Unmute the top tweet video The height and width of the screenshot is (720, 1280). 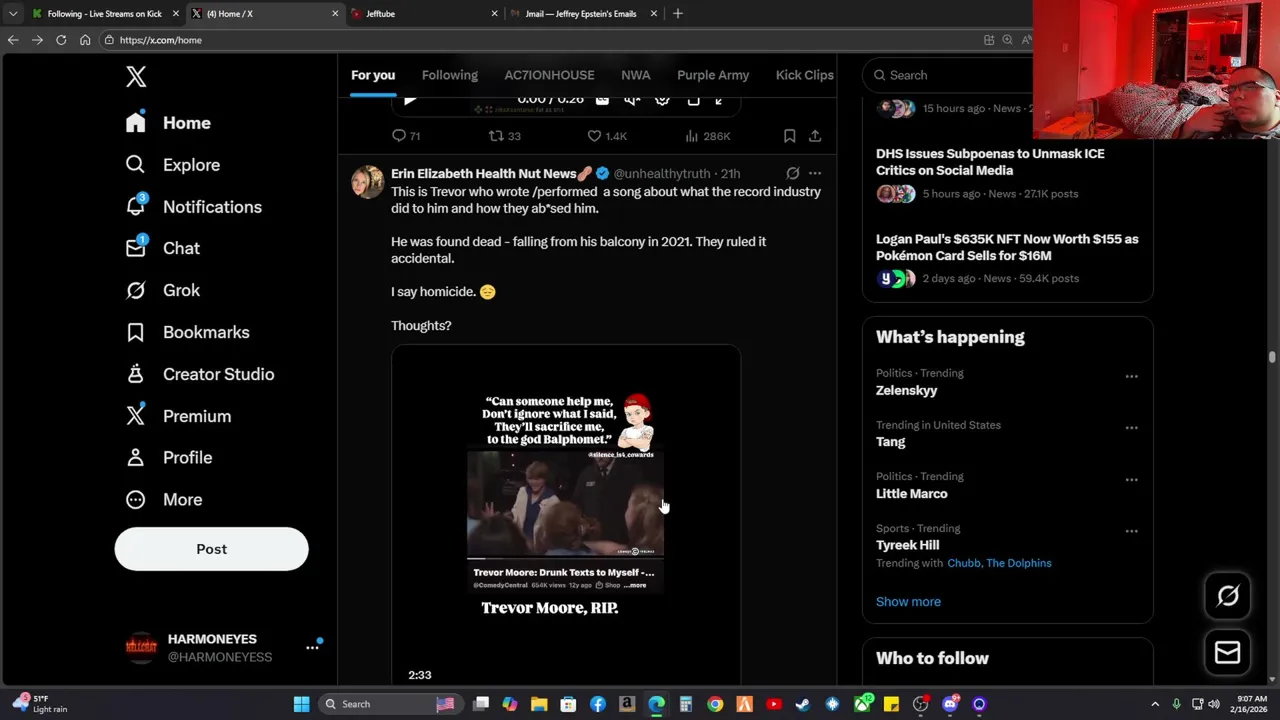(632, 100)
